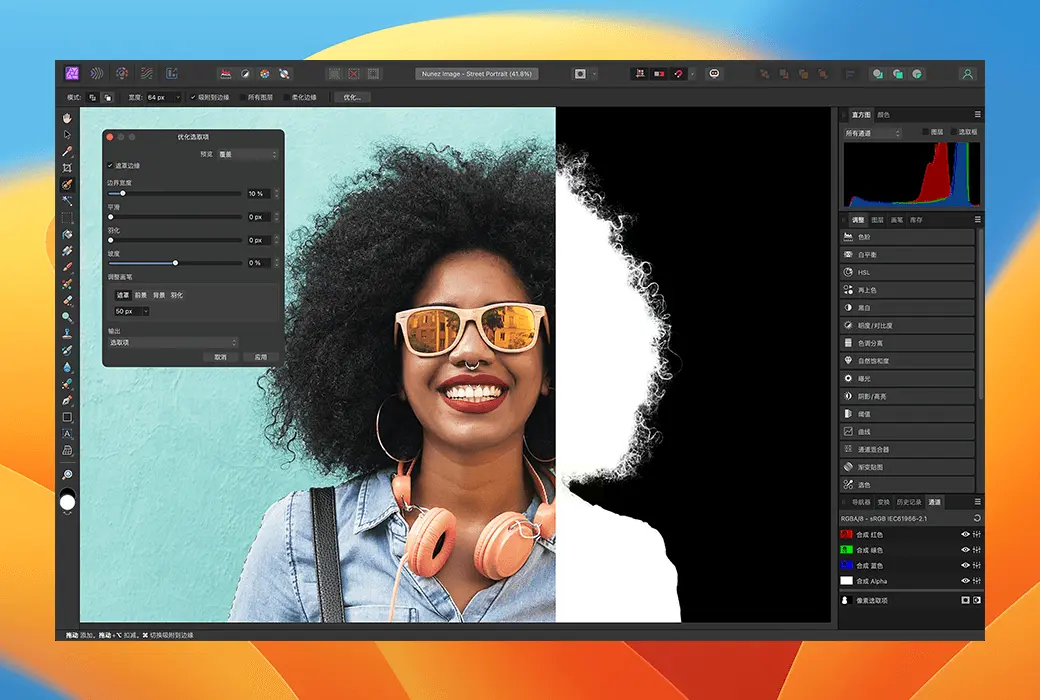The image size is (1040, 700).
Task: Click the Deselect icon with red X
Action: (354, 73)
